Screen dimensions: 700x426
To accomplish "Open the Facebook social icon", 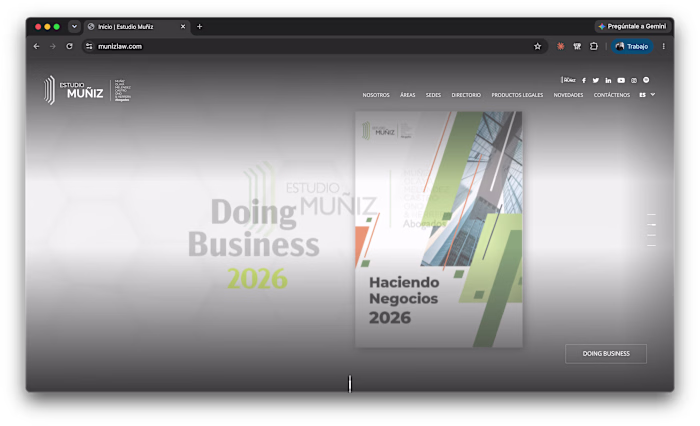I will point(583,80).
